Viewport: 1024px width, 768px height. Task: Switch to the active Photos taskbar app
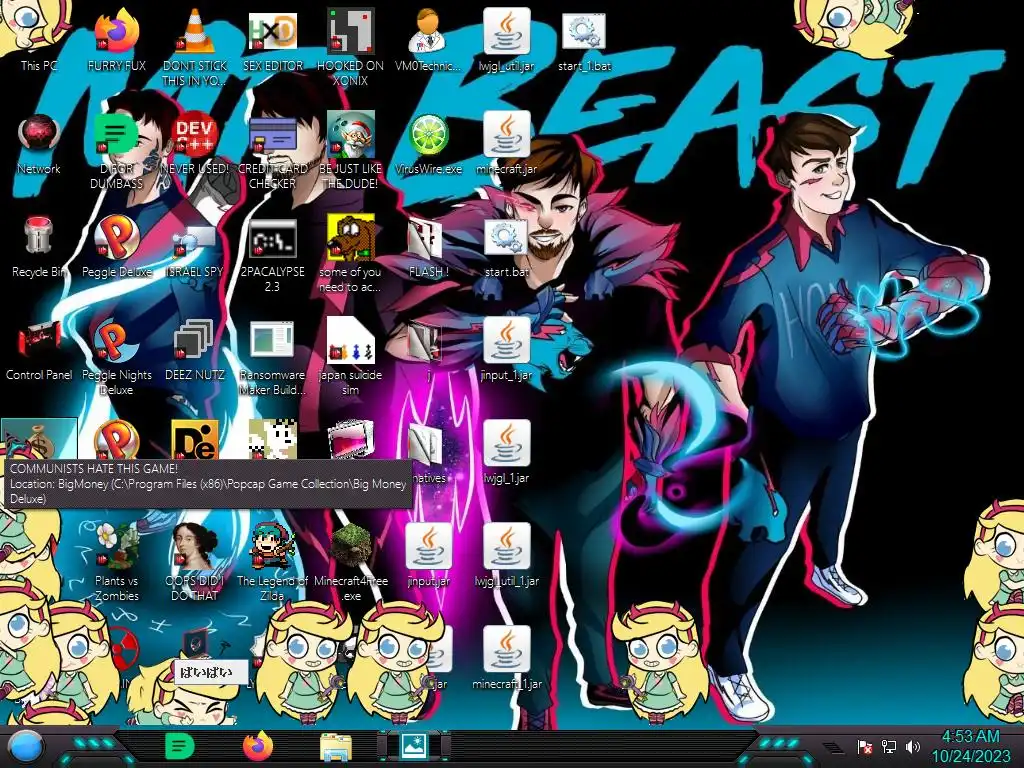coord(414,746)
